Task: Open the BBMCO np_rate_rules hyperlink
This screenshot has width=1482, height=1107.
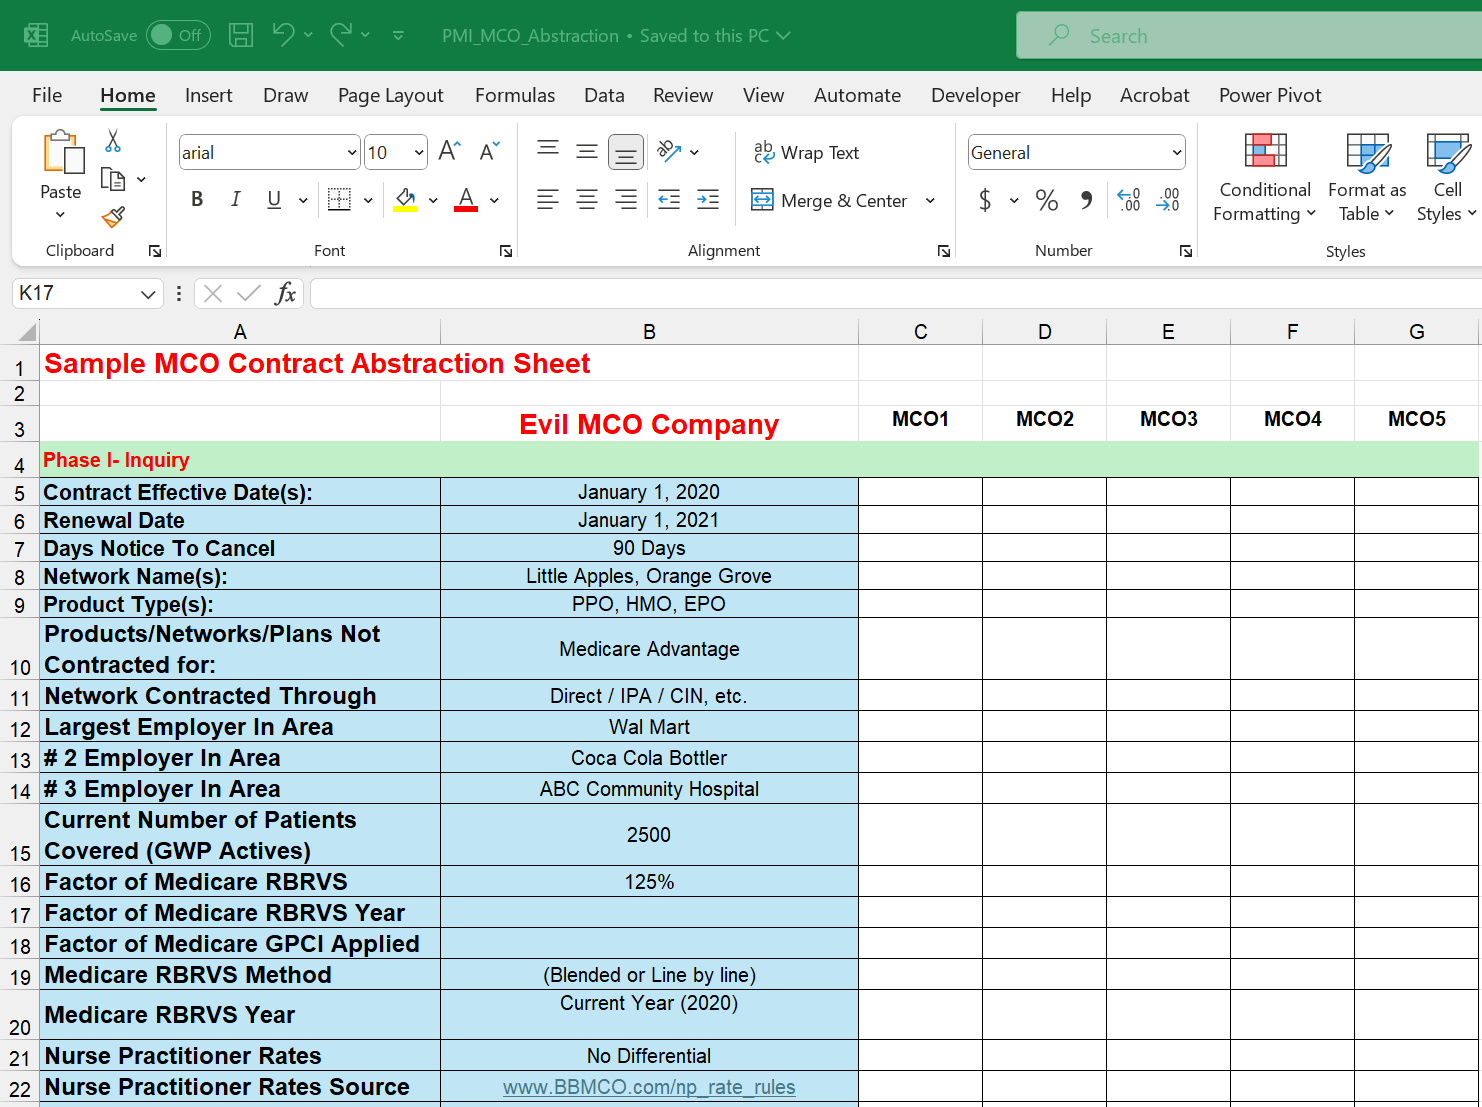Action: (x=649, y=1087)
